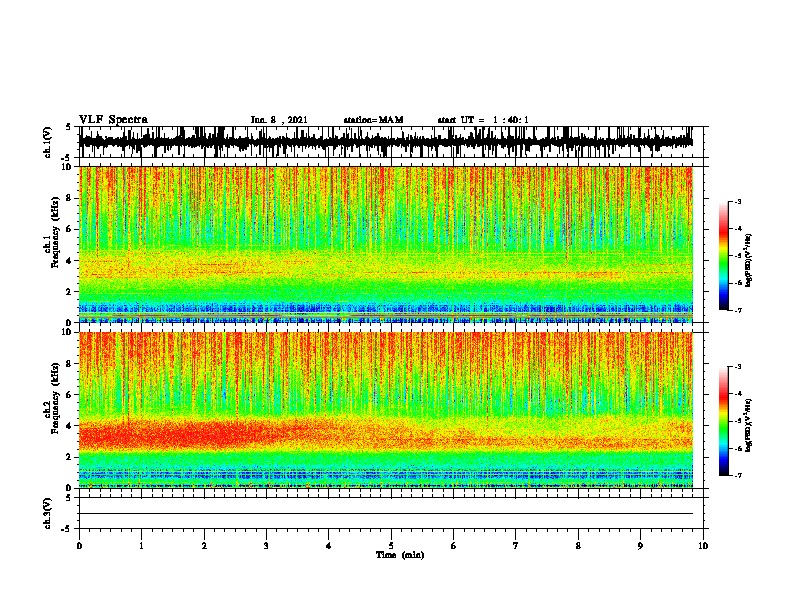Click the x-axis tick label "9" minutes

click(x=640, y=546)
